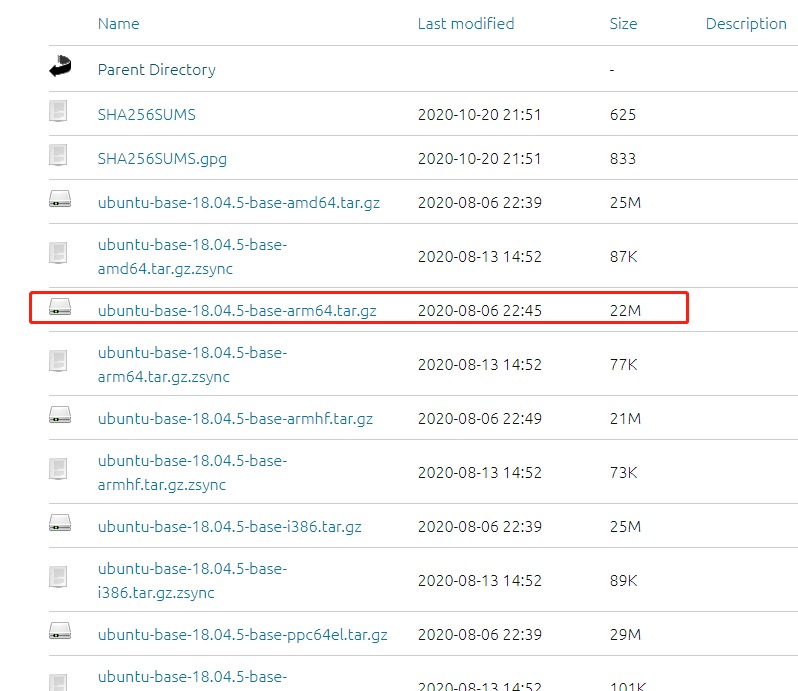
Task: Click the 73K size value
Action: tap(623, 472)
